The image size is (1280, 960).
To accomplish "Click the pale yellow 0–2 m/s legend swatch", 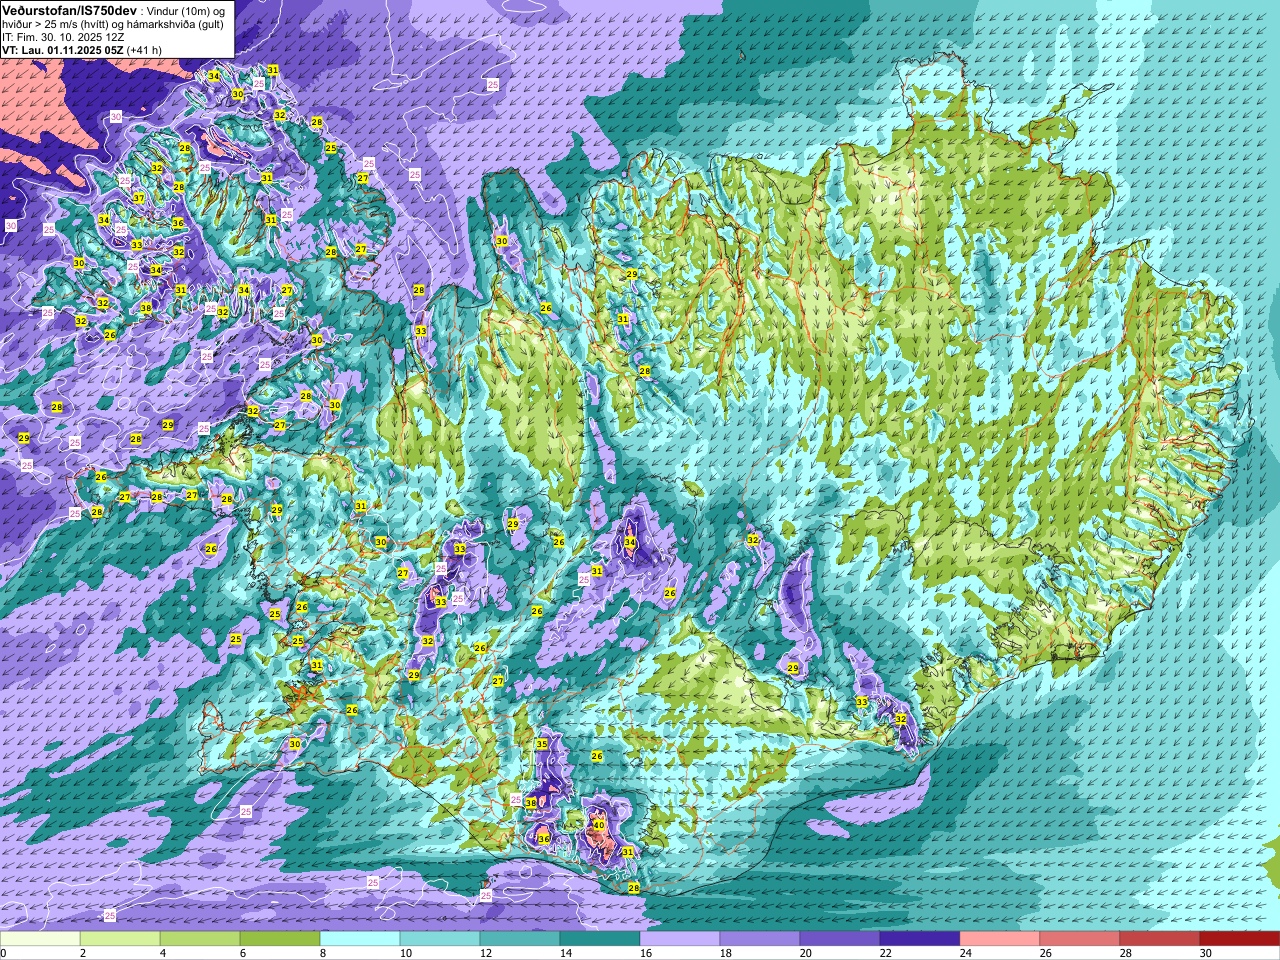I will [x=40, y=939].
